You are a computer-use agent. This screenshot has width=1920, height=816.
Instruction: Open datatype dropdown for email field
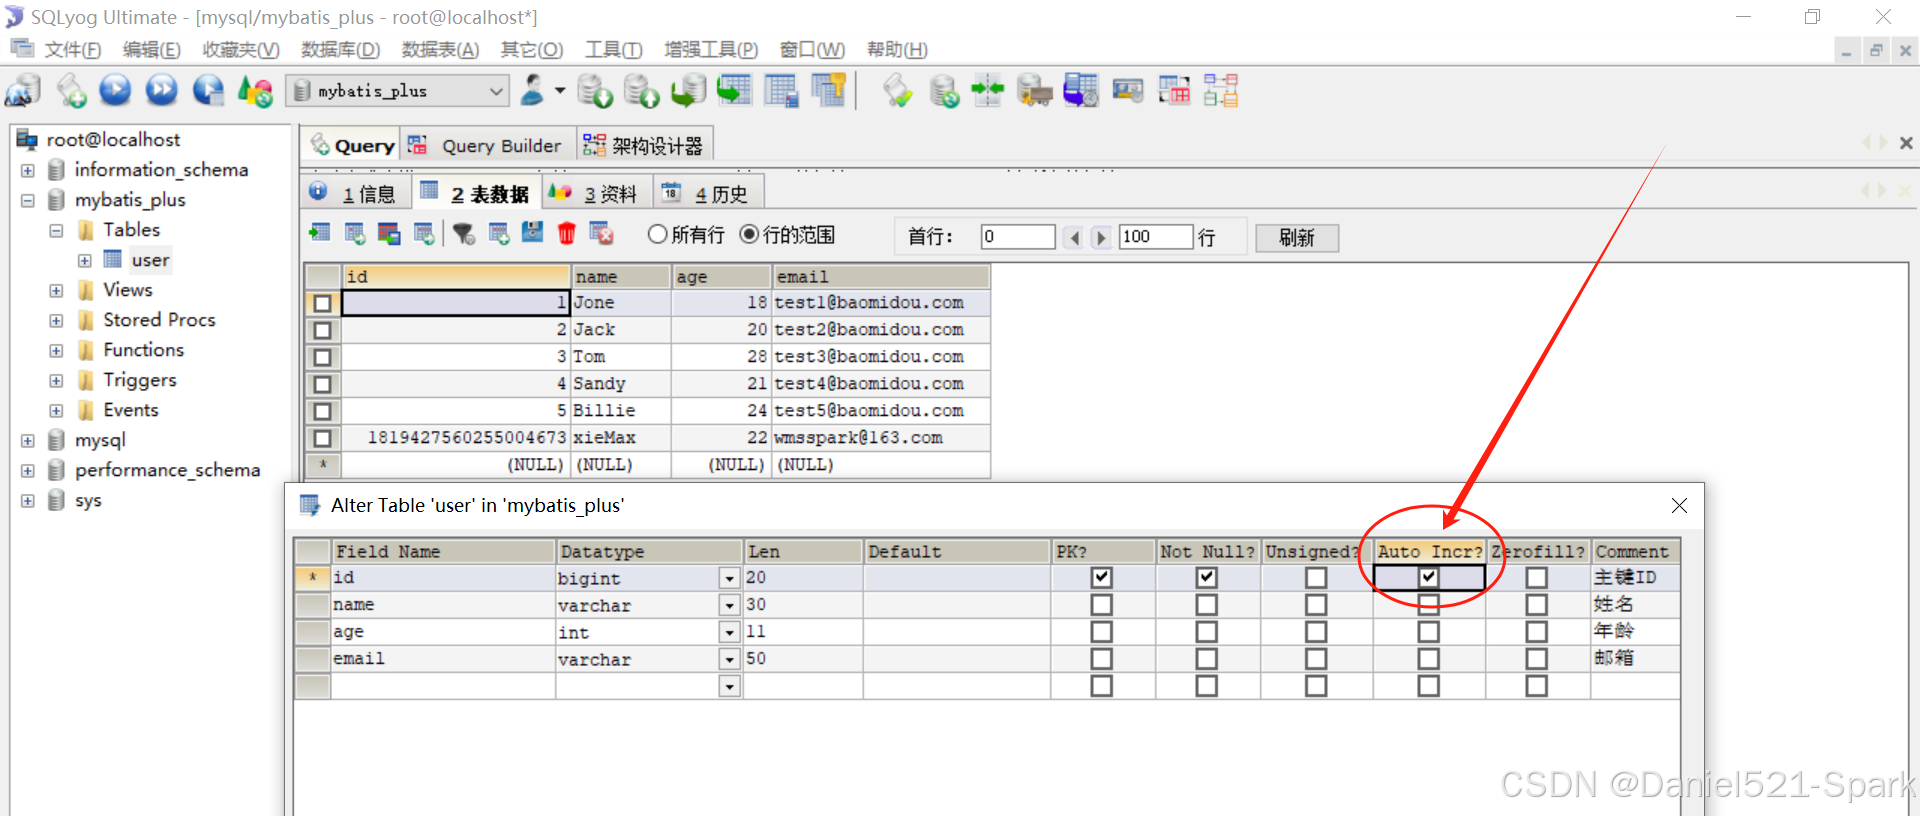[x=729, y=659]
